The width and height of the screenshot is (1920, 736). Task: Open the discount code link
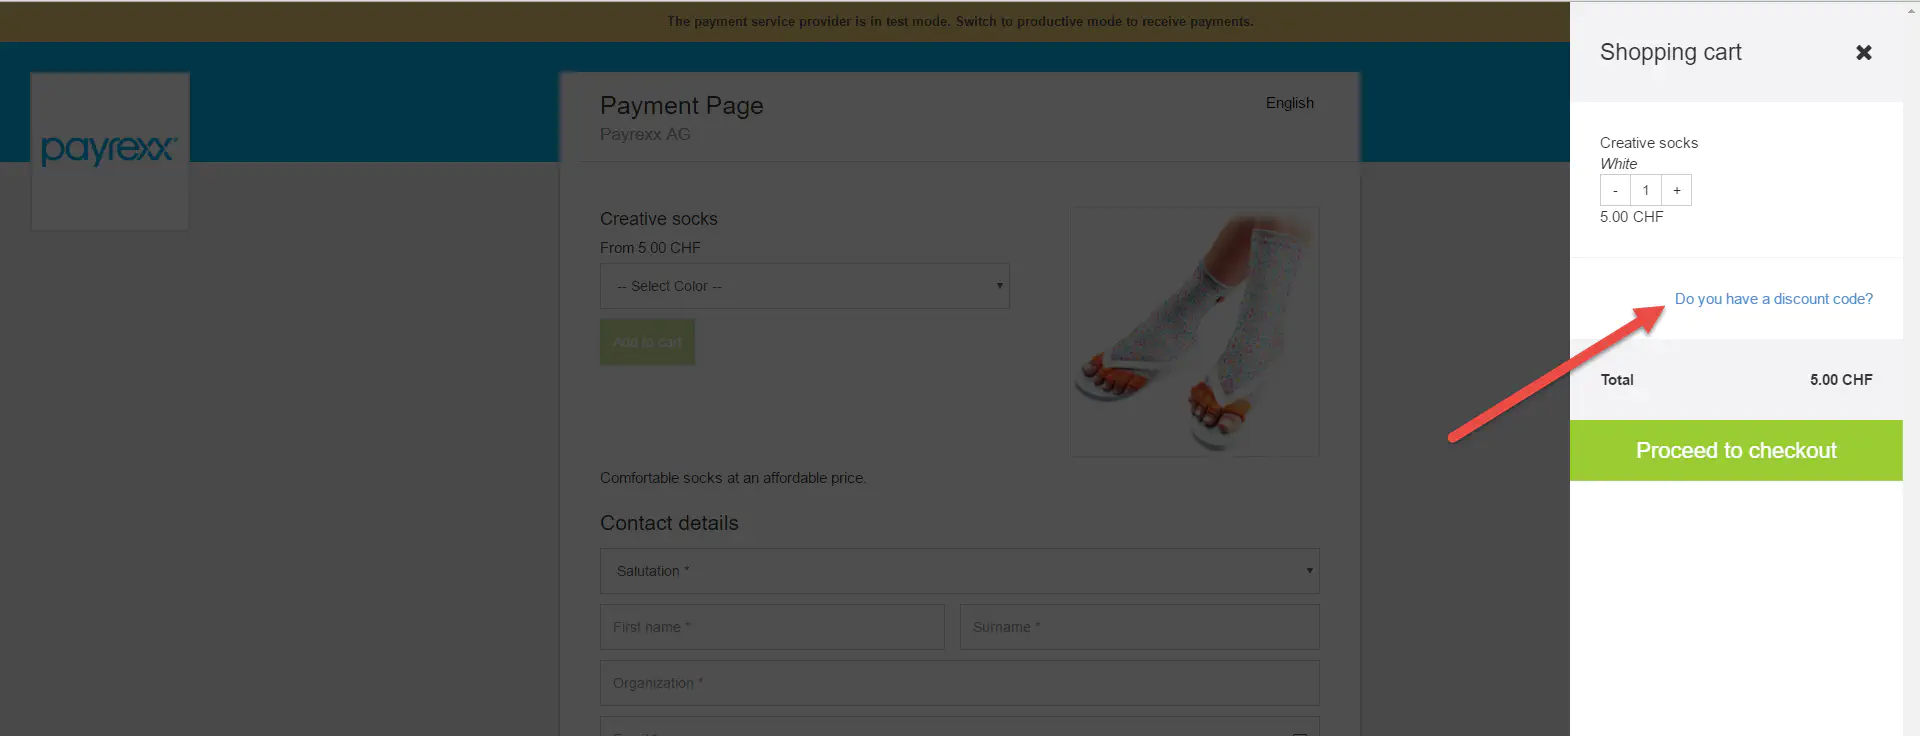tap(1773, 299)
